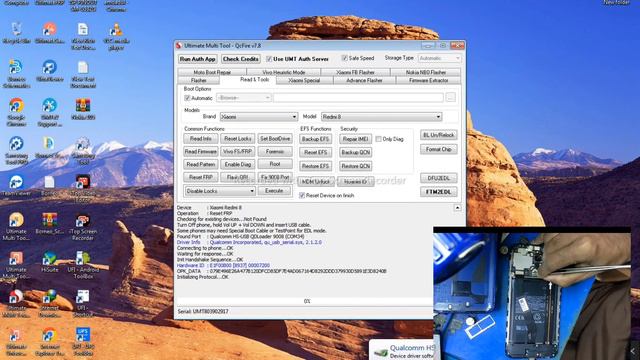
Task: Click the Check Credits button
Action: (x=241, y=59)
